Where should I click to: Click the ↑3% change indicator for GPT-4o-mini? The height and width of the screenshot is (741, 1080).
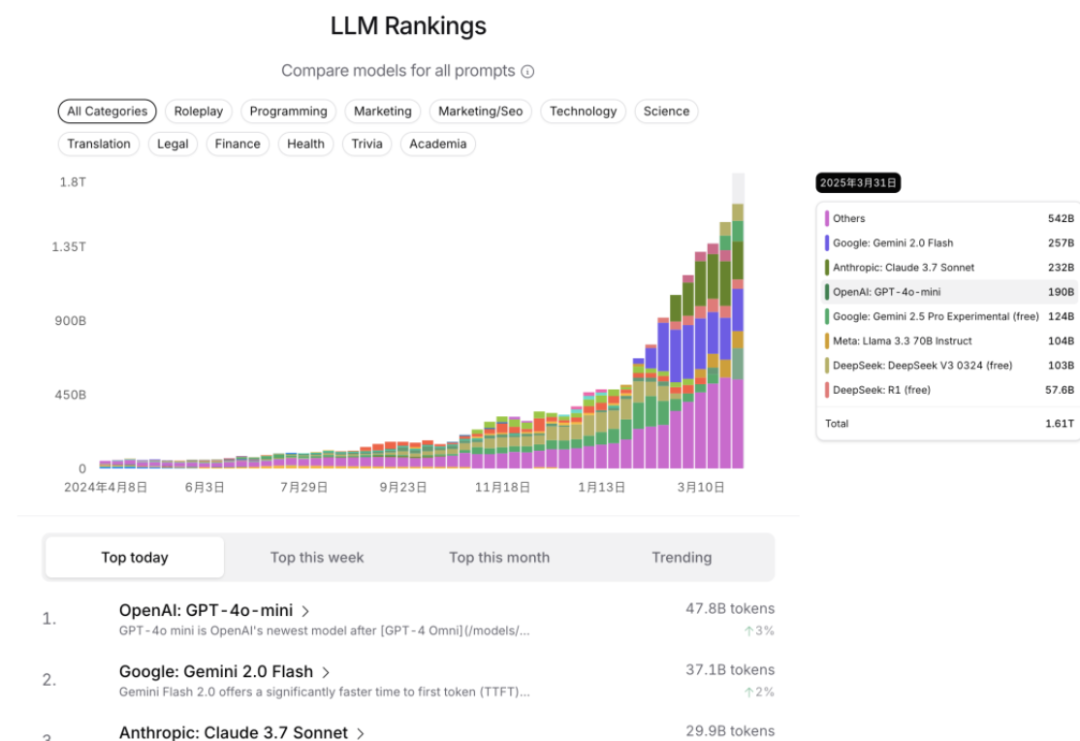click(759, 631)
